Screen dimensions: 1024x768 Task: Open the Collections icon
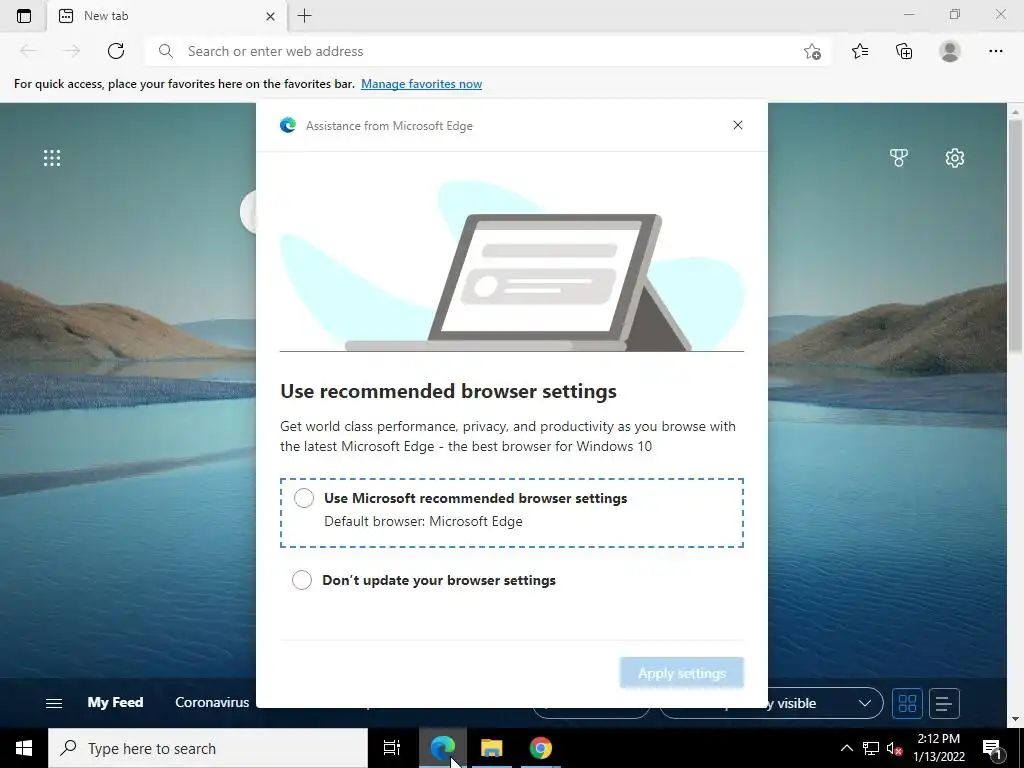click(904, 51)
